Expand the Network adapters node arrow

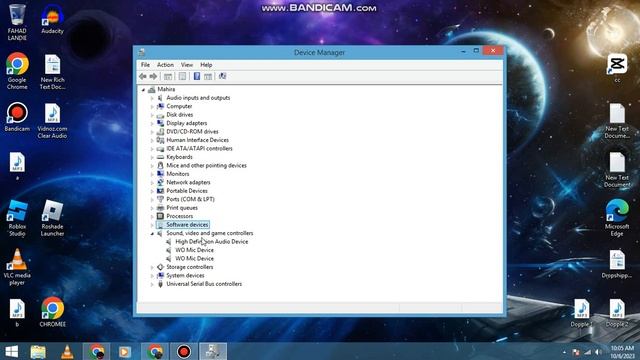click(152, 183)
